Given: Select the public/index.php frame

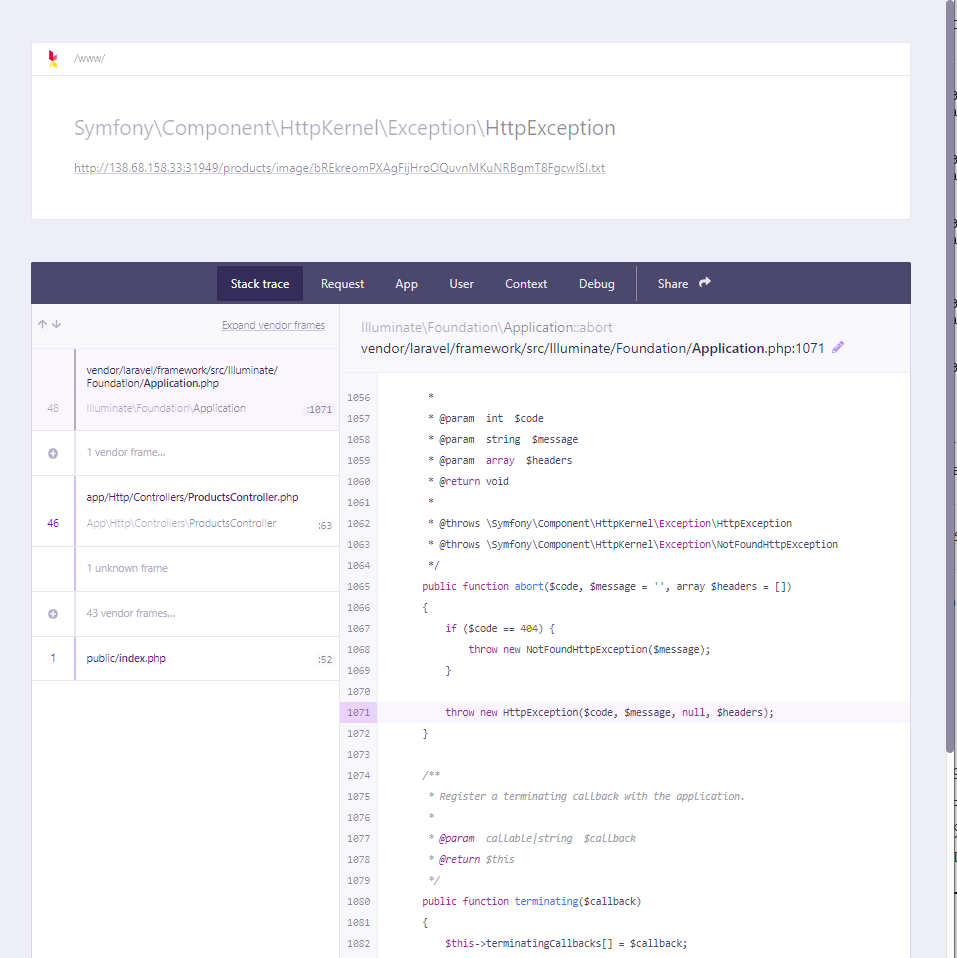Looking at the screenshot, I should point(186,659).
